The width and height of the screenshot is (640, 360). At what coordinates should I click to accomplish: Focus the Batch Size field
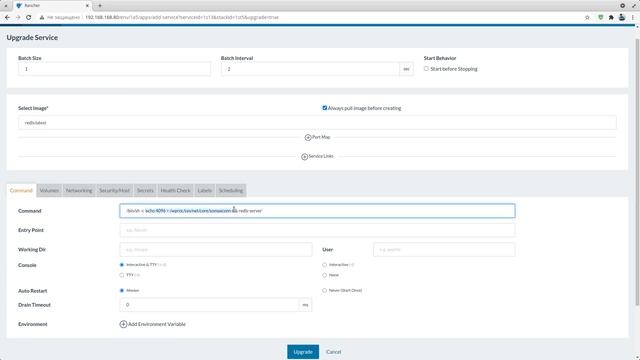(x=114, y=69)
